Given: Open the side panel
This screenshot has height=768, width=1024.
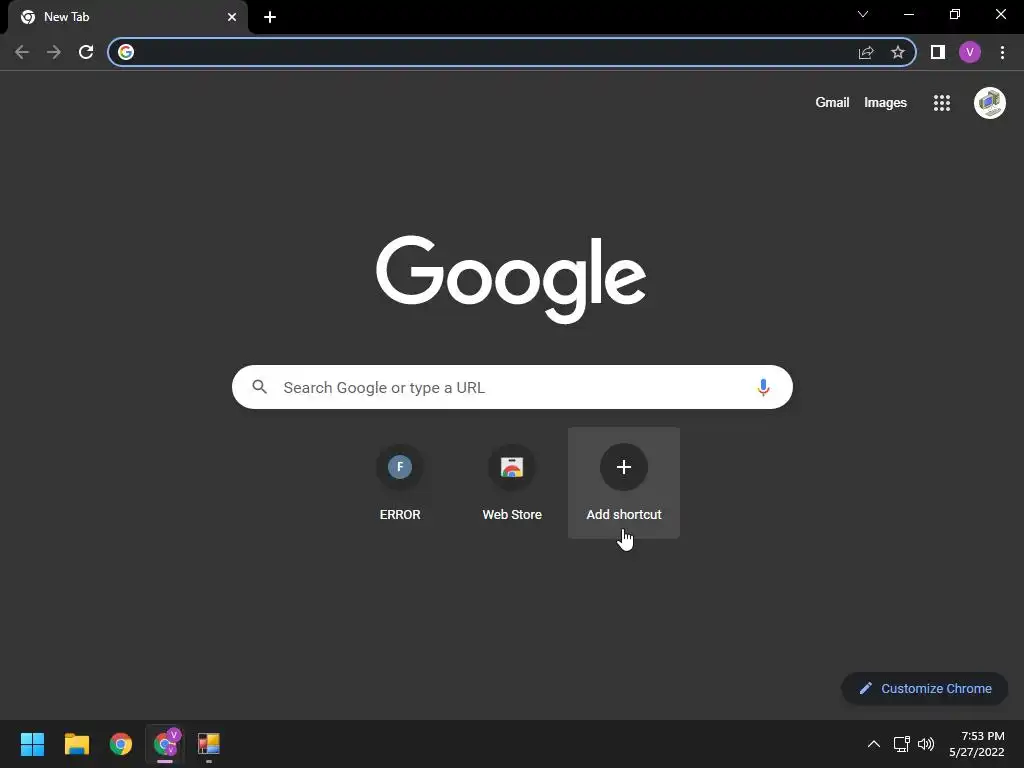Looking at the screenshot, I should [x=938, y=52].
